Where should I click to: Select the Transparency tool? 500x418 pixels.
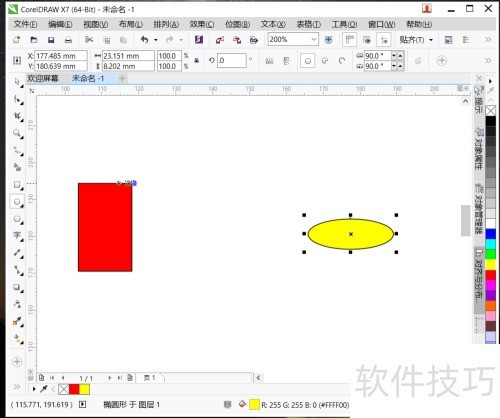(x=17, y=304)
